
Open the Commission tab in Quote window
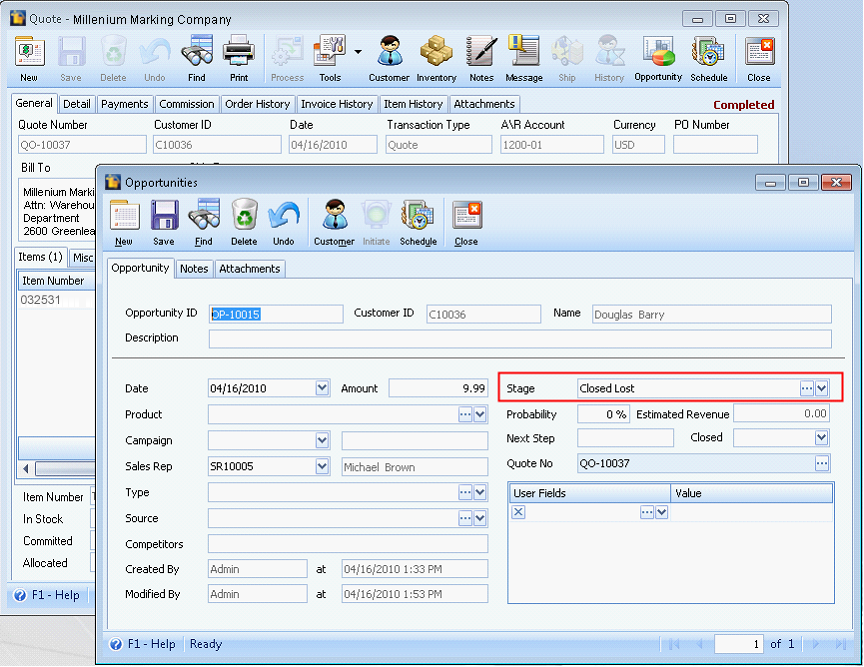point(187,104)
